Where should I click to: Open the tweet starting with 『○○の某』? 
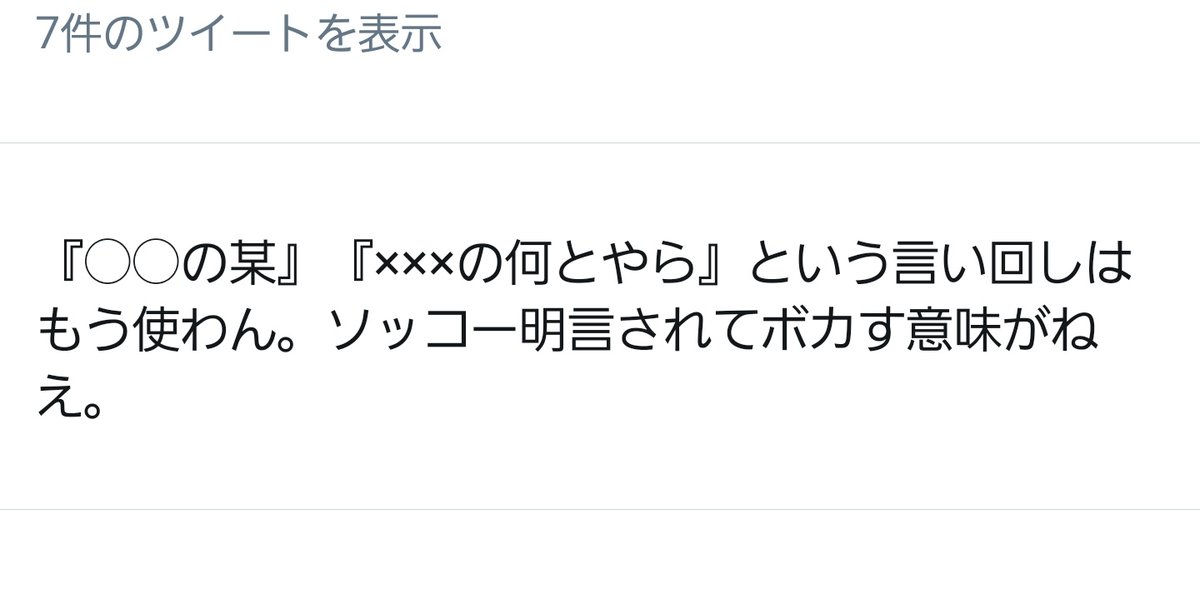click(x=586, y=327)
